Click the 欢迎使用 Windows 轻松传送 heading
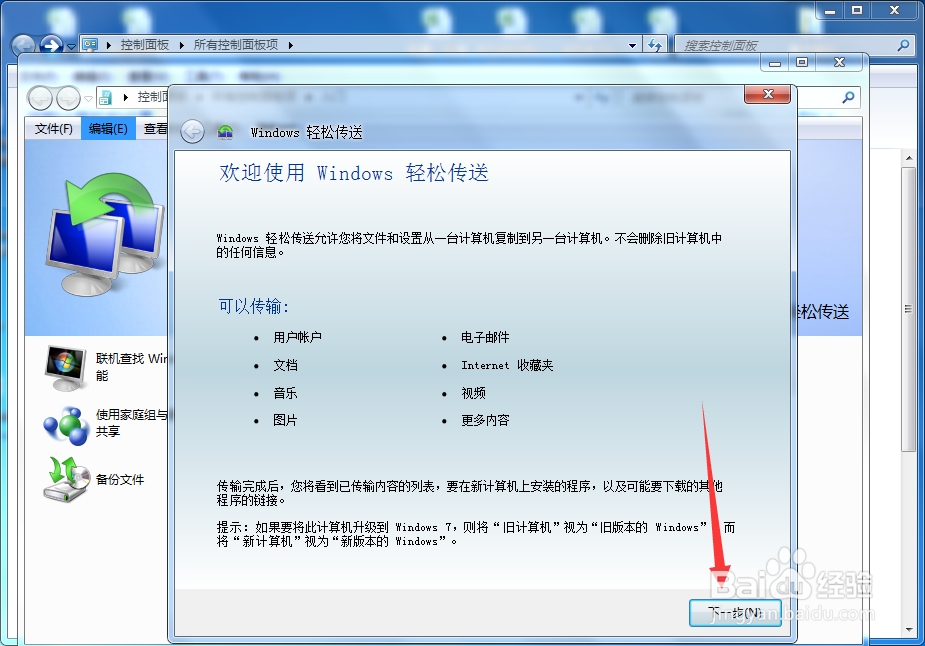The width and height of the screenshot is (925, 646). click(x=354, y=173)
